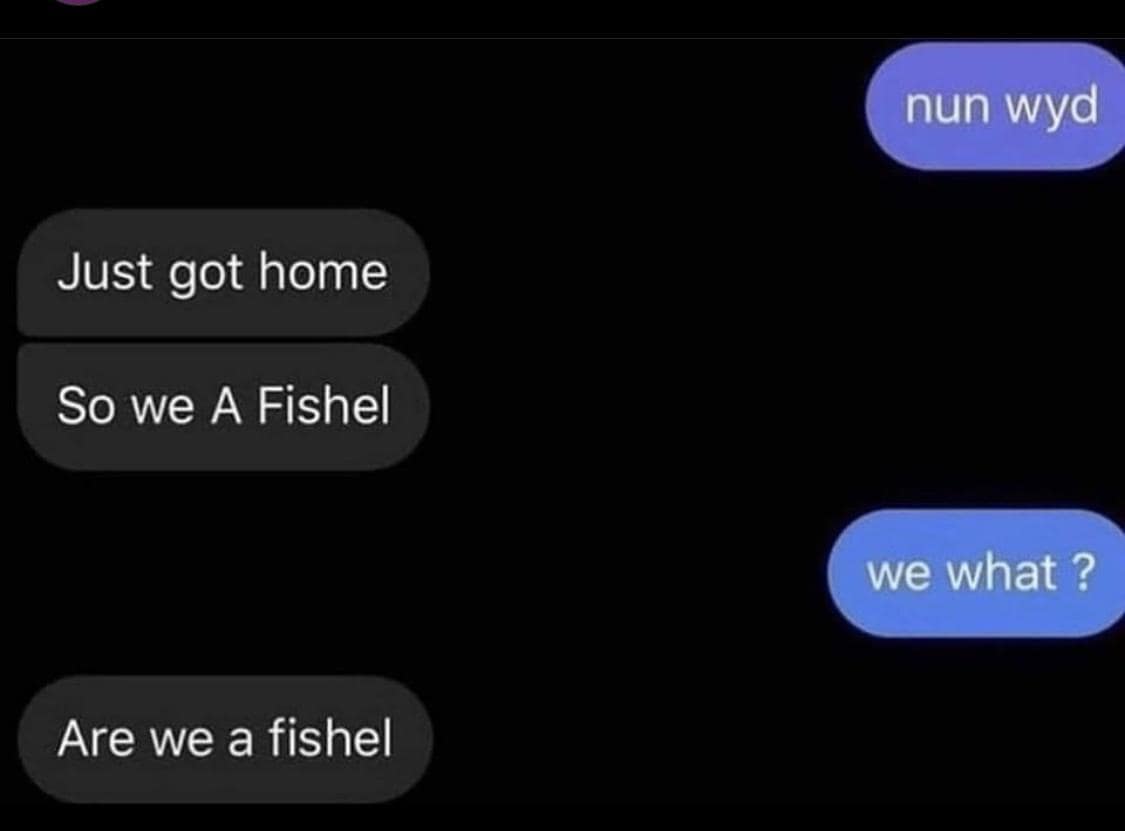Tap the purple profile avatar at top
Screen dimensions: 1125x831
point(79,2)
